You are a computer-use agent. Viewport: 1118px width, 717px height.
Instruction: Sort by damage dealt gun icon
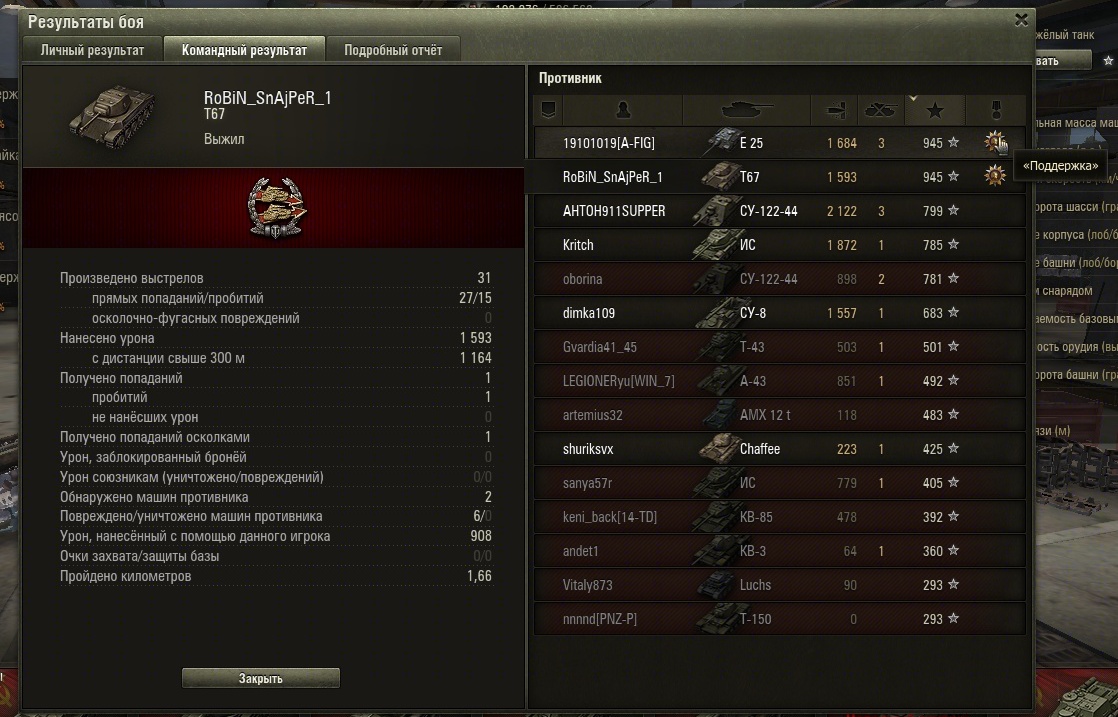pyautogui.click(x=834, y=110)
